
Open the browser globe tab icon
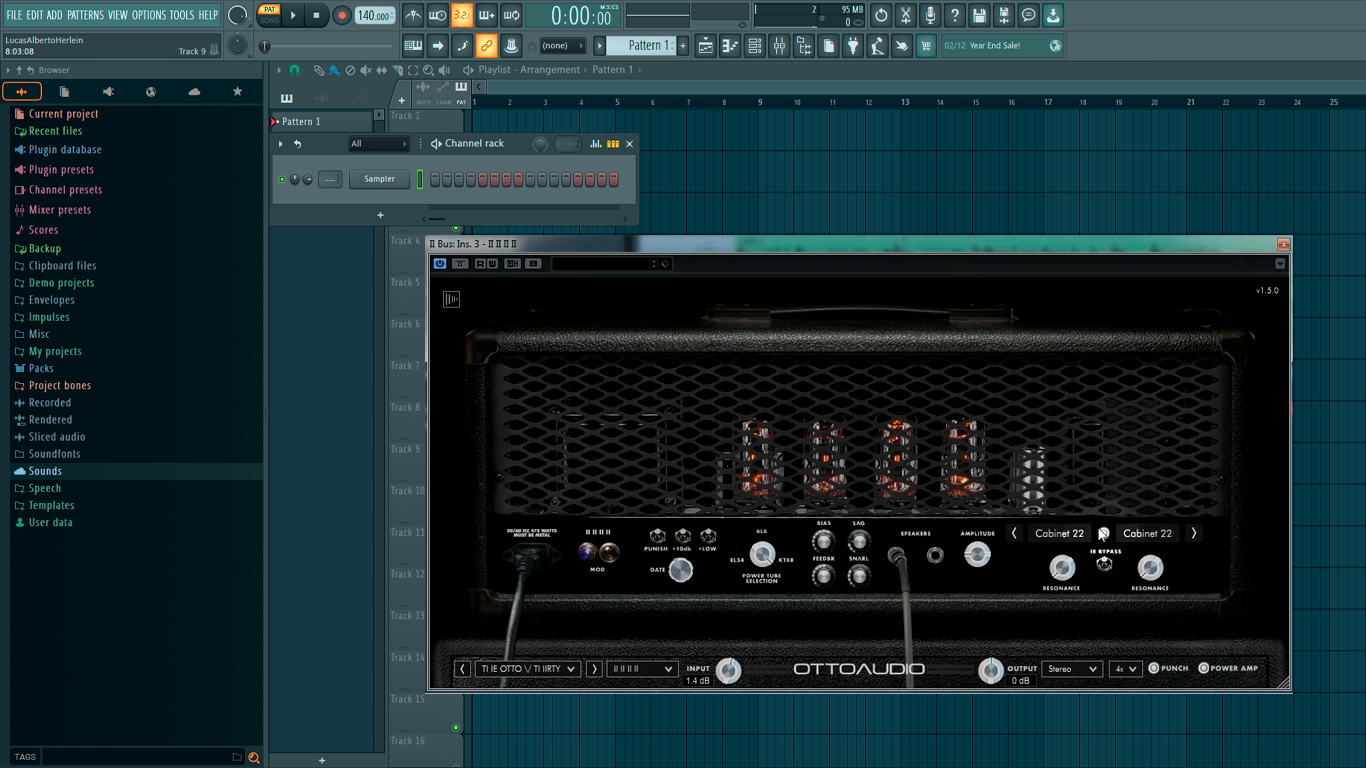pos(151,91)
